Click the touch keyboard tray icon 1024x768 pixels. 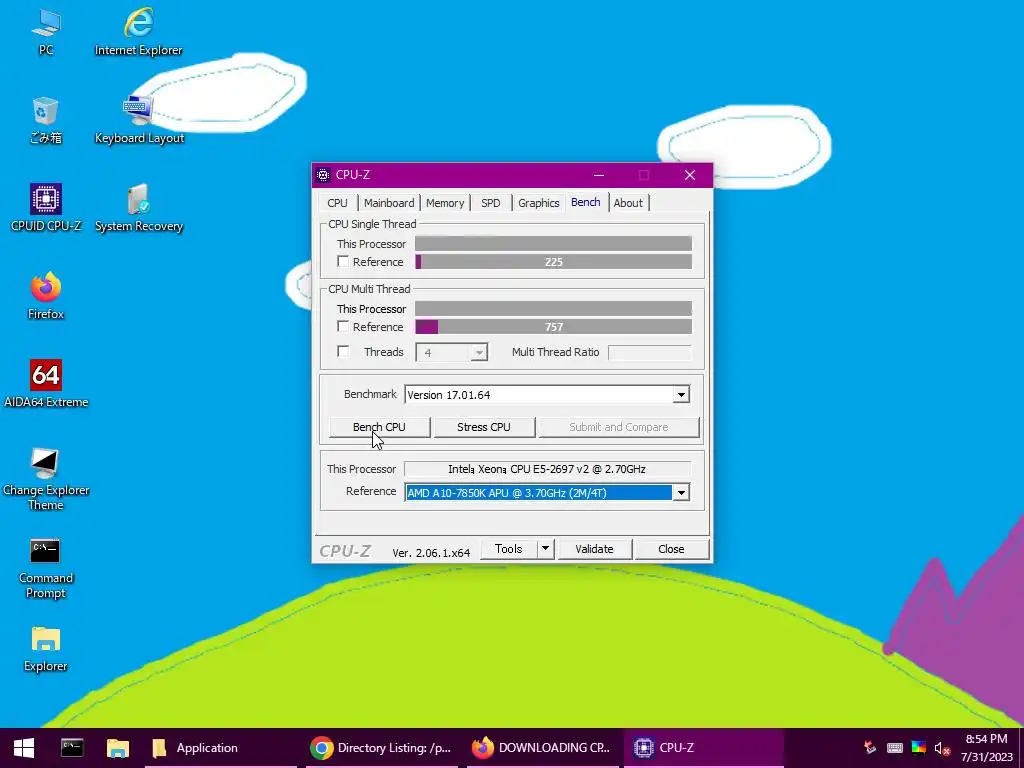point(895,748)
